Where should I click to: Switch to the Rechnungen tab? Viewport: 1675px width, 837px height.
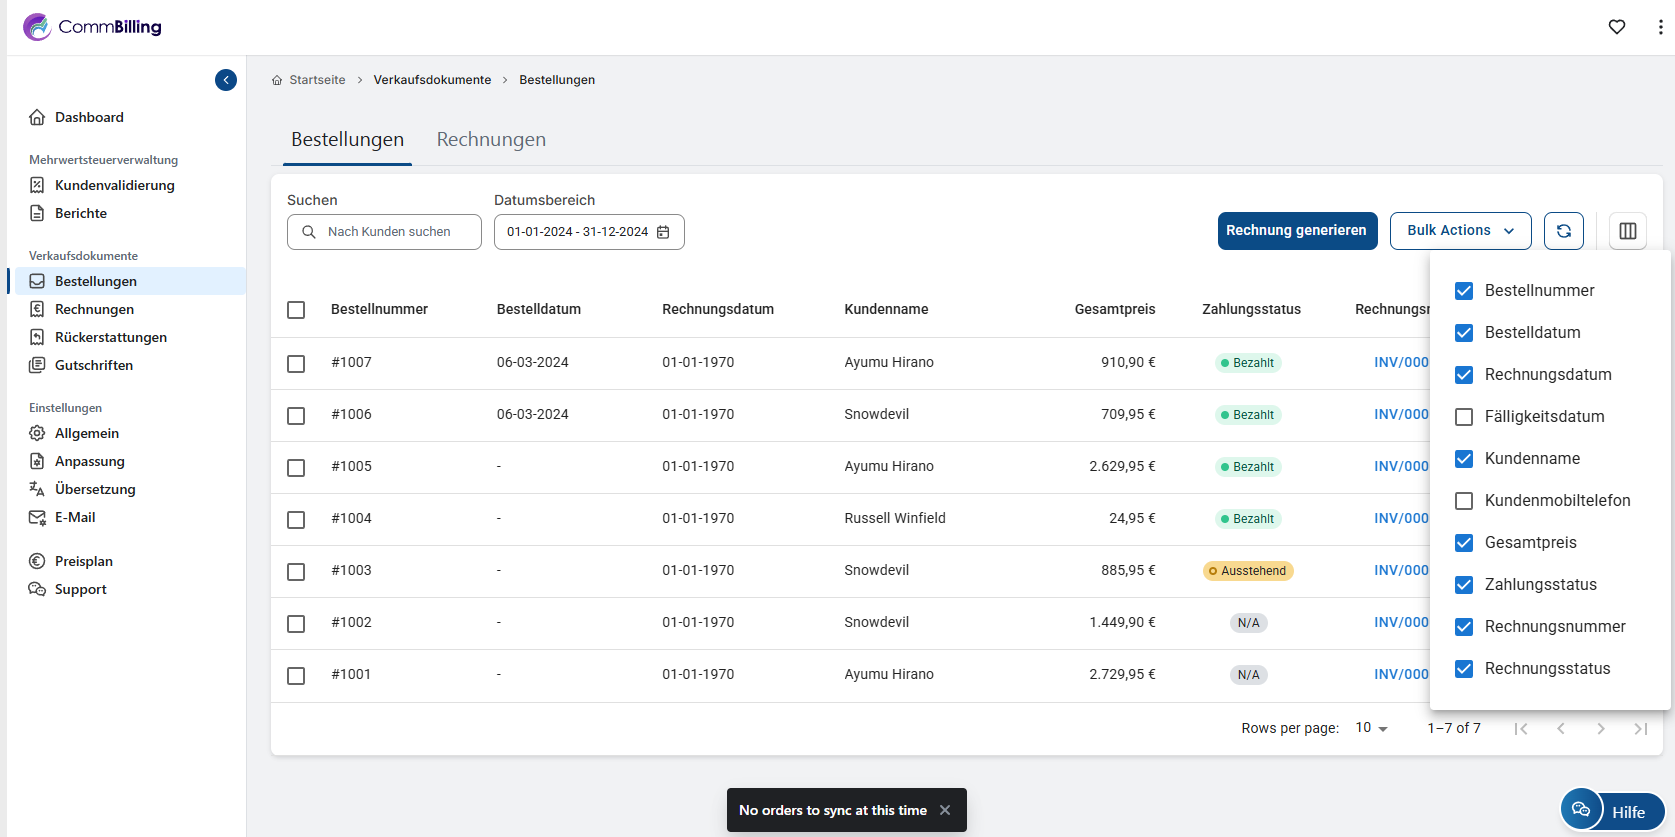pos(491,140)
